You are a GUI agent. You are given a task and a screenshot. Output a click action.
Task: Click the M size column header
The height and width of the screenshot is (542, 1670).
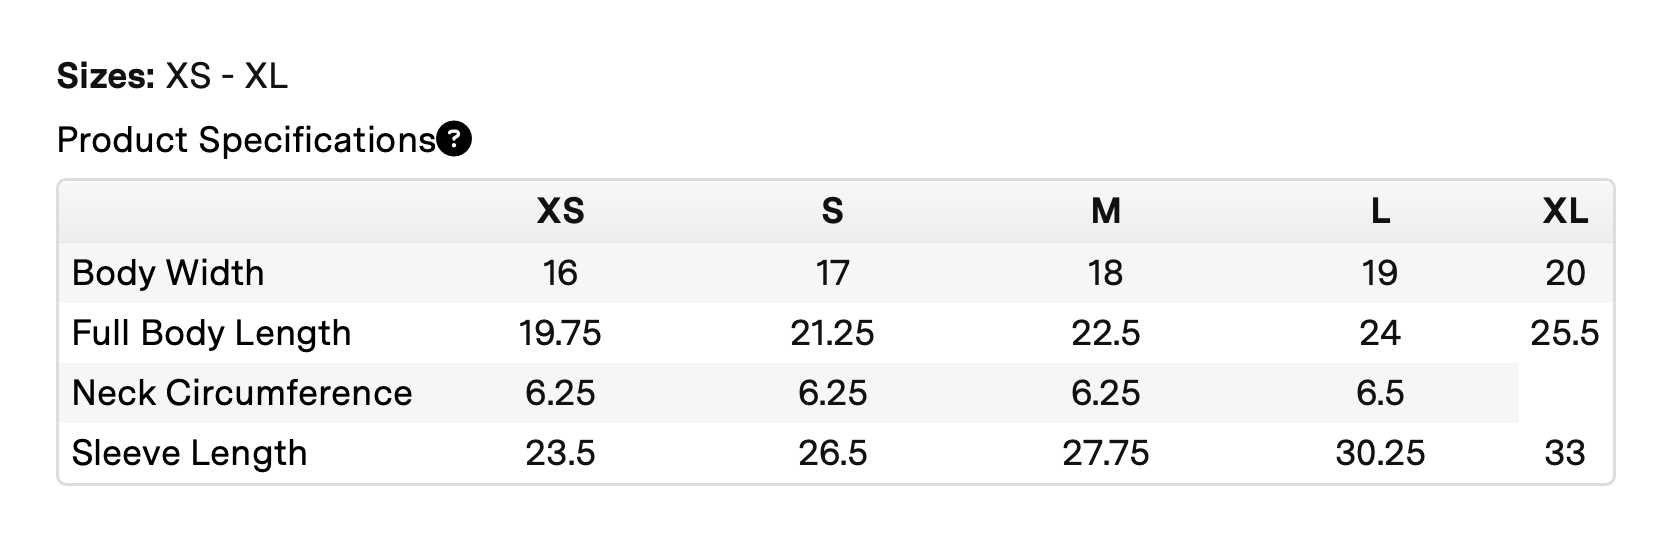(x=1105, y=211)
